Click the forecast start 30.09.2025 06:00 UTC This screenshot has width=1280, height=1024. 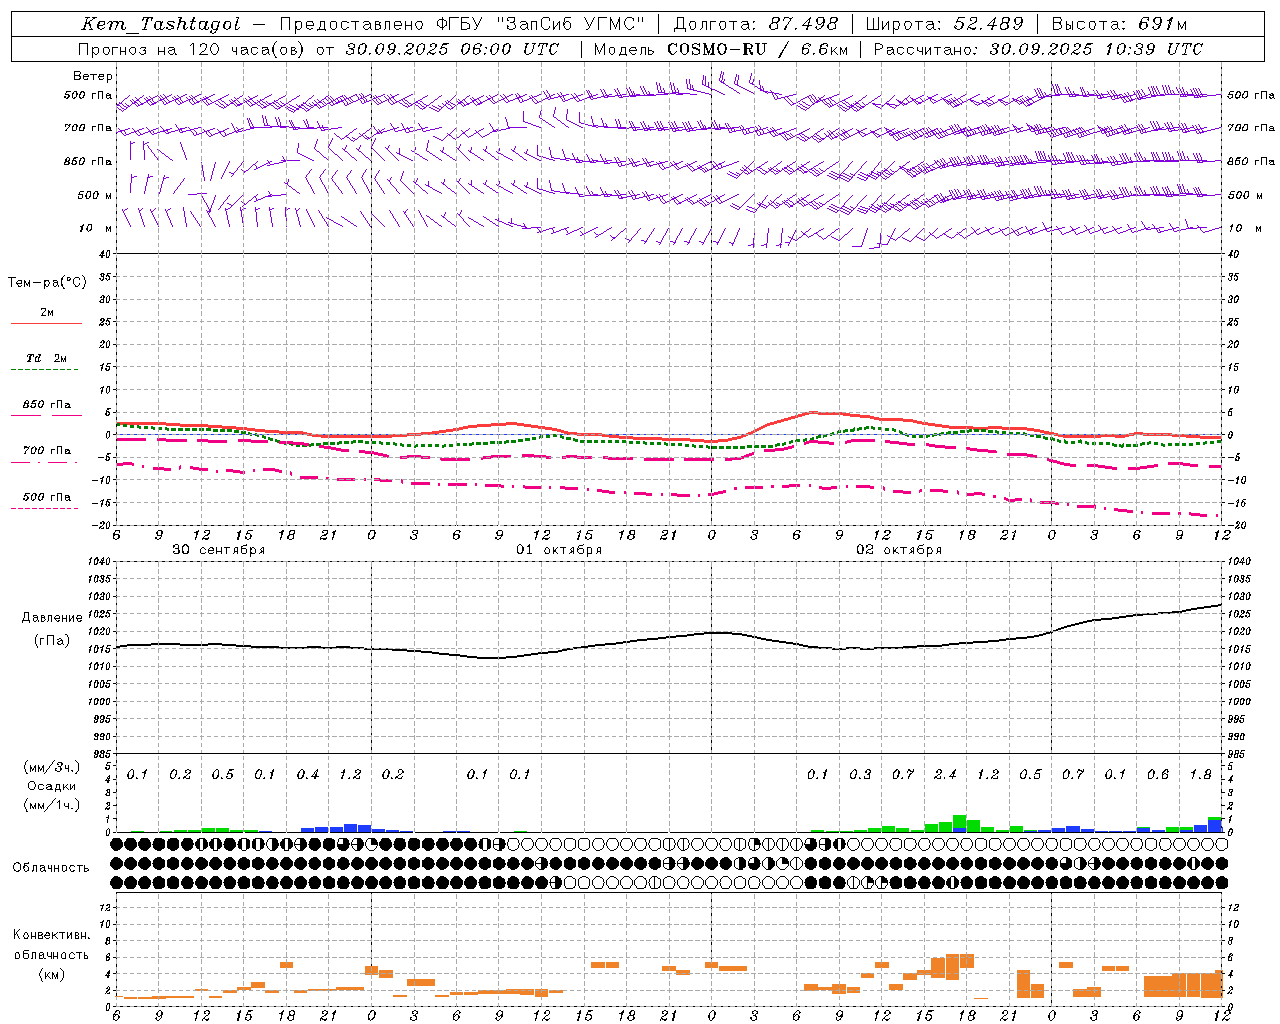(x=451, y=48)
